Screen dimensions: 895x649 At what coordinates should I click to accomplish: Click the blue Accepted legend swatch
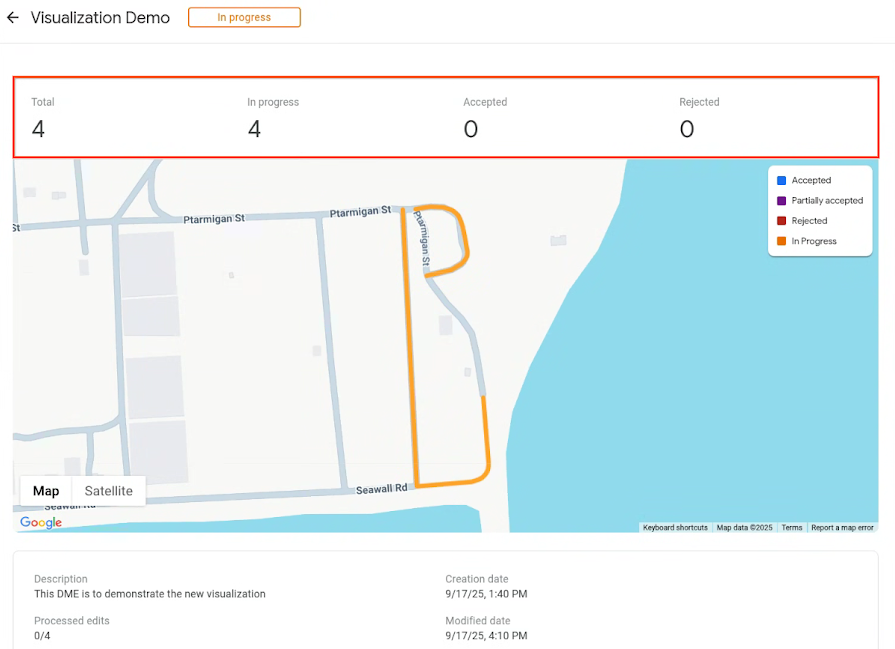(781, 180)
